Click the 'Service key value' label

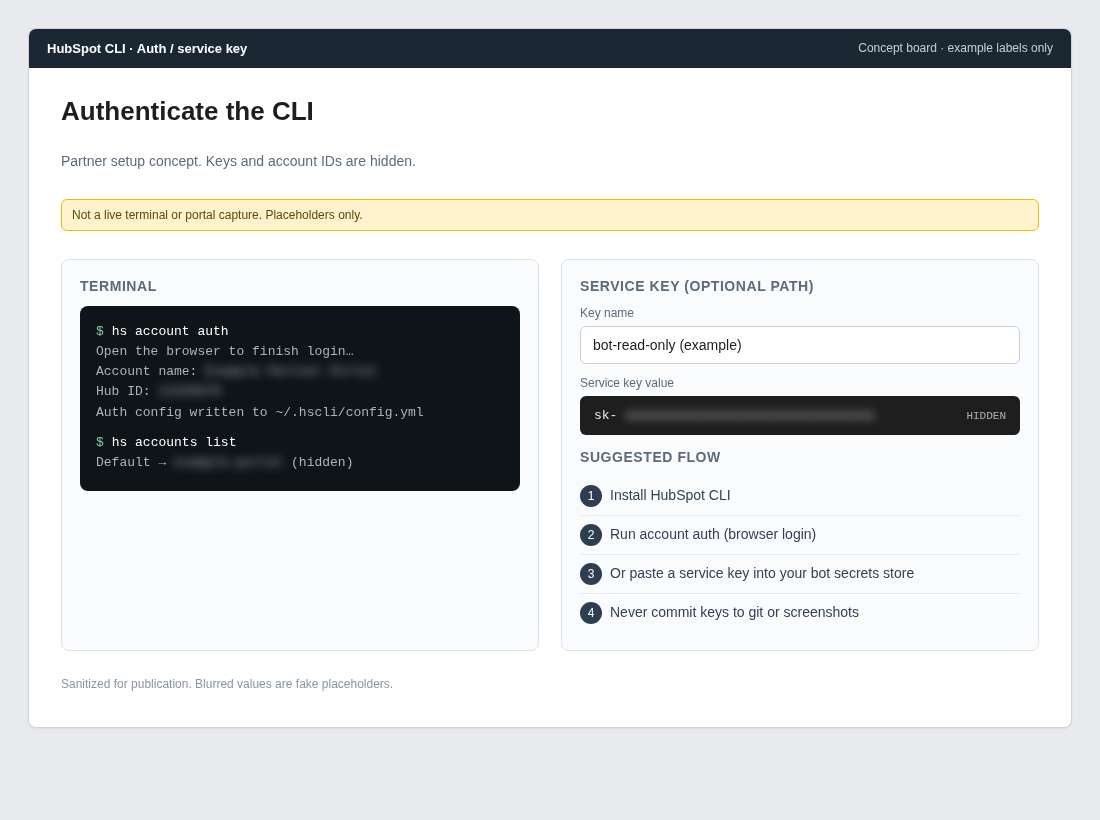point(626,383)
